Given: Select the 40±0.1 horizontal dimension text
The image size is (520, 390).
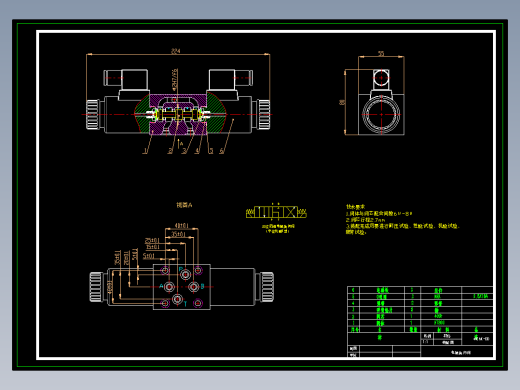Looking at the screenshot, I should (x=182, y=226).
